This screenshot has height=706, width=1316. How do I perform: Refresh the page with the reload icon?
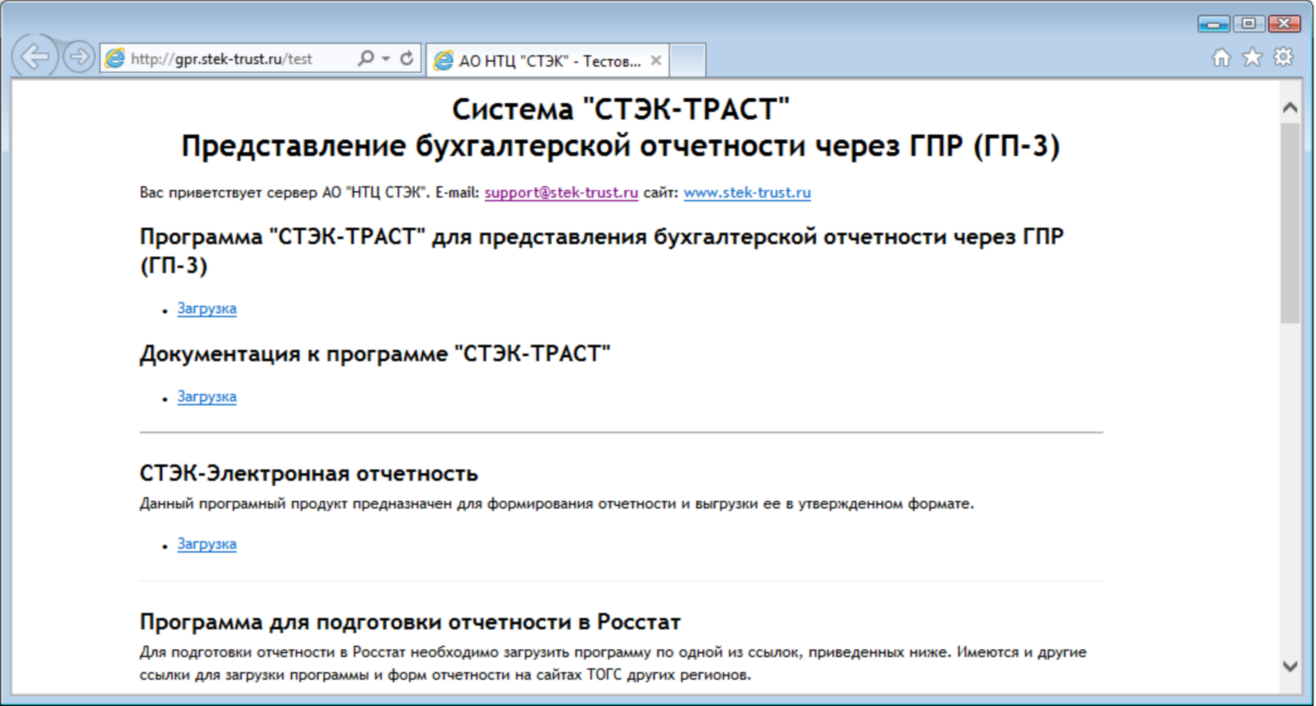click(407, 59)
